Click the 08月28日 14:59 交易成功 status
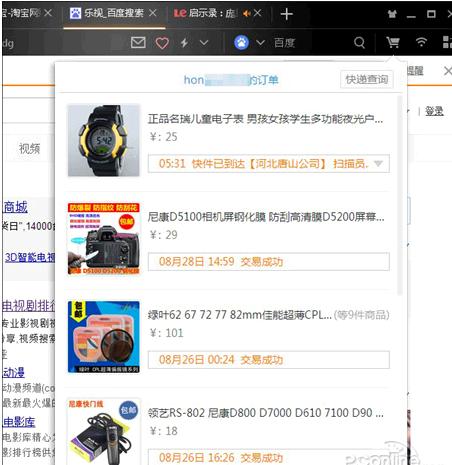This screenshot has width=452, height=465. [x=269, y=262]
